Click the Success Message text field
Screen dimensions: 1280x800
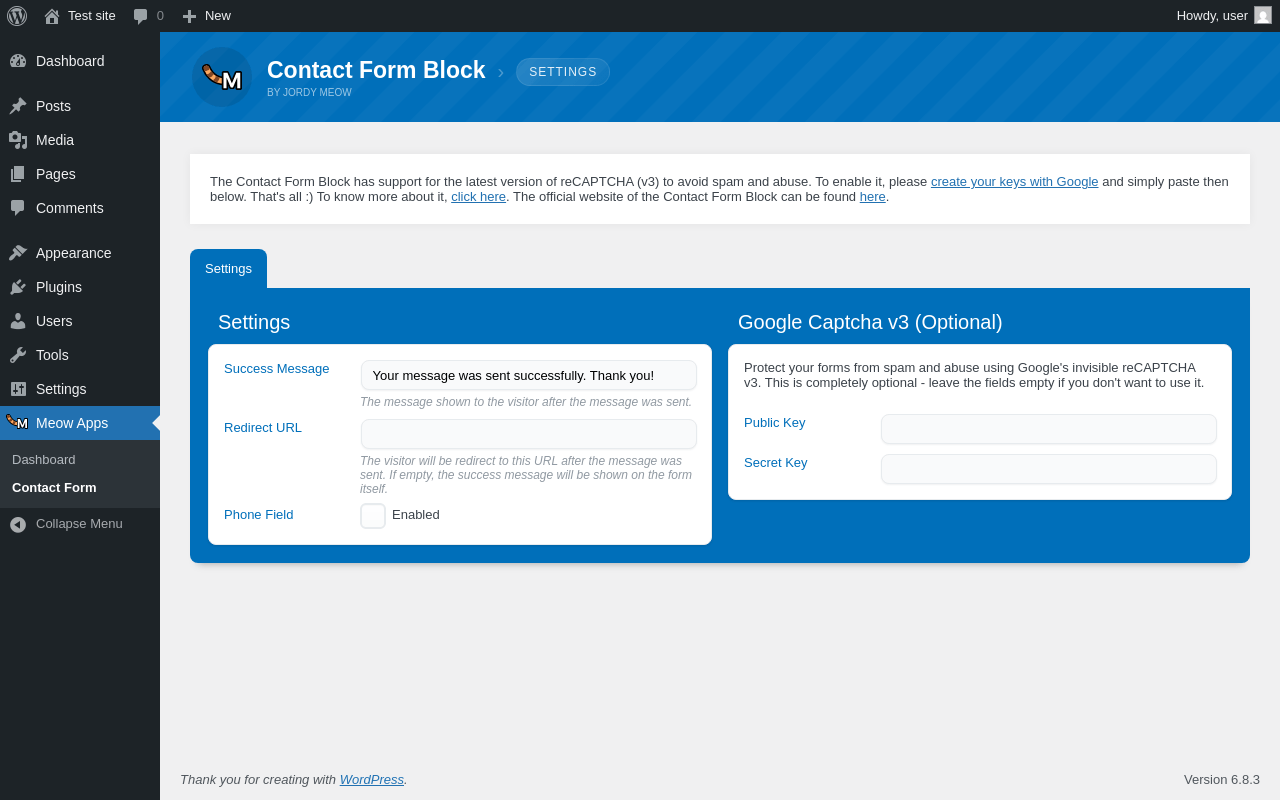tap(529, 375)
